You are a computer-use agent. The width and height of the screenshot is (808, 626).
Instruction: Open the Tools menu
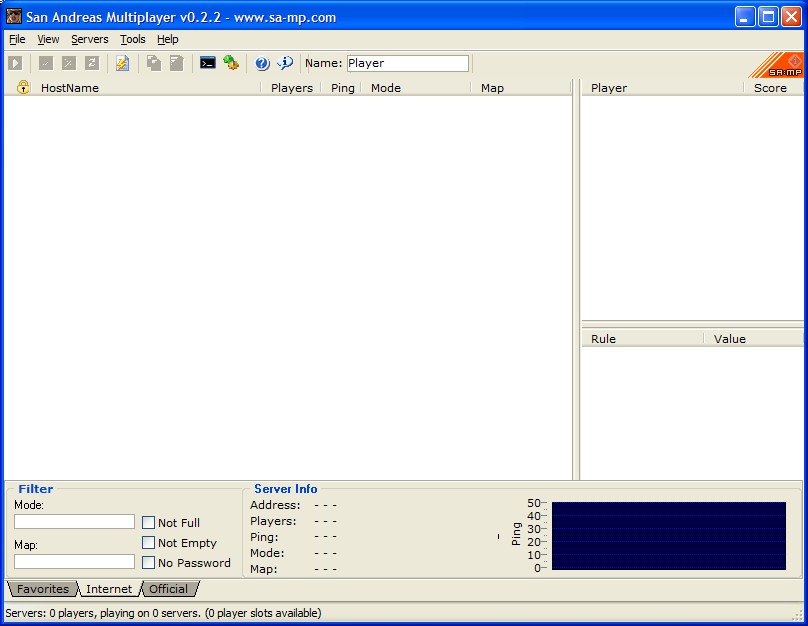coord(132,39)
